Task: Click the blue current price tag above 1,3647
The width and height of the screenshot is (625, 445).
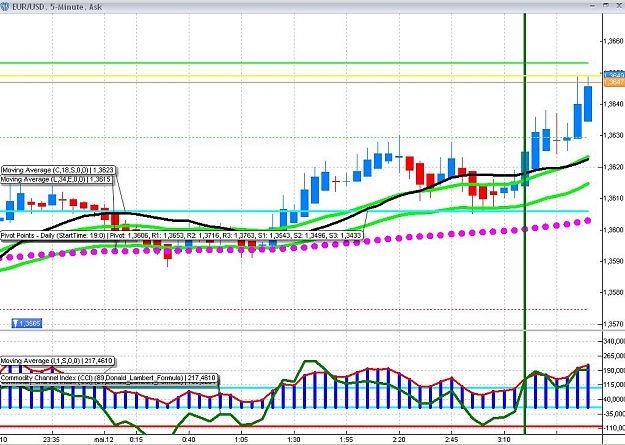Action: (614, 75)
